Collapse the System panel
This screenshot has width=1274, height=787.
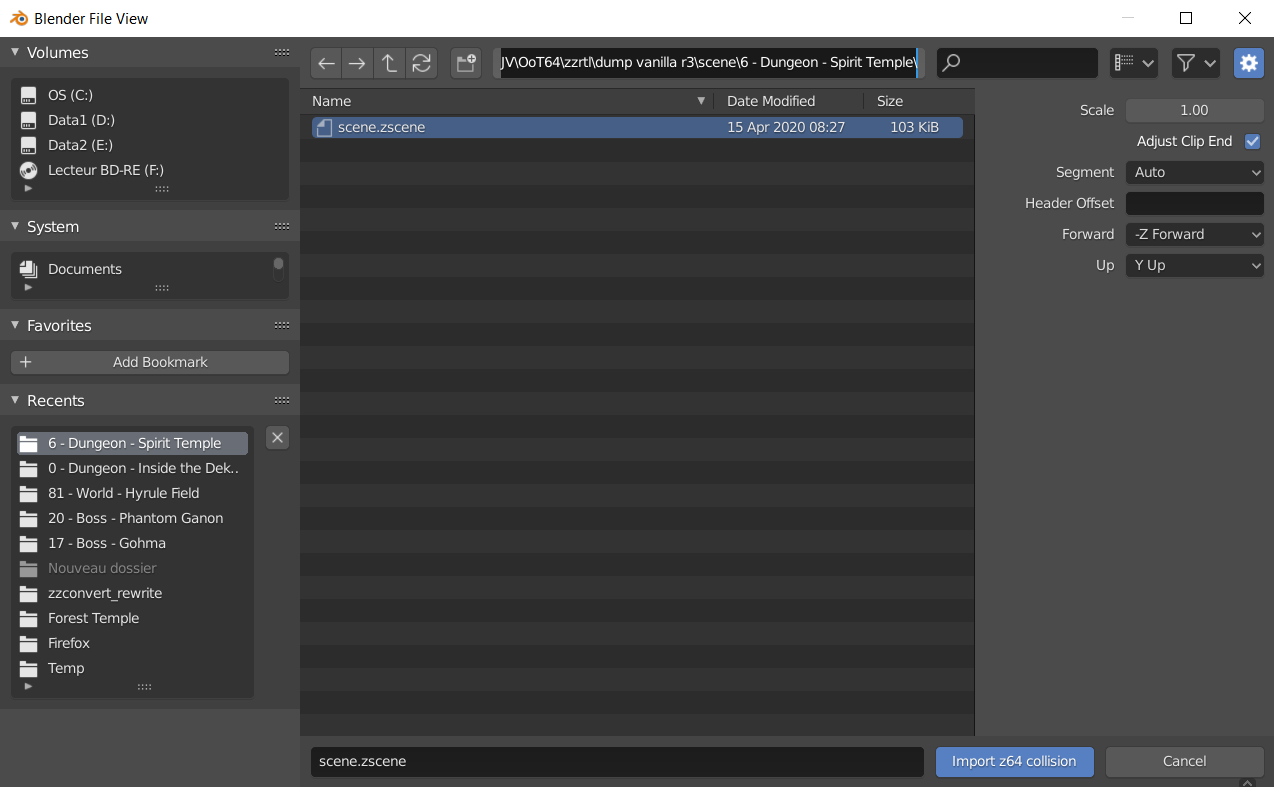[15, 226]
